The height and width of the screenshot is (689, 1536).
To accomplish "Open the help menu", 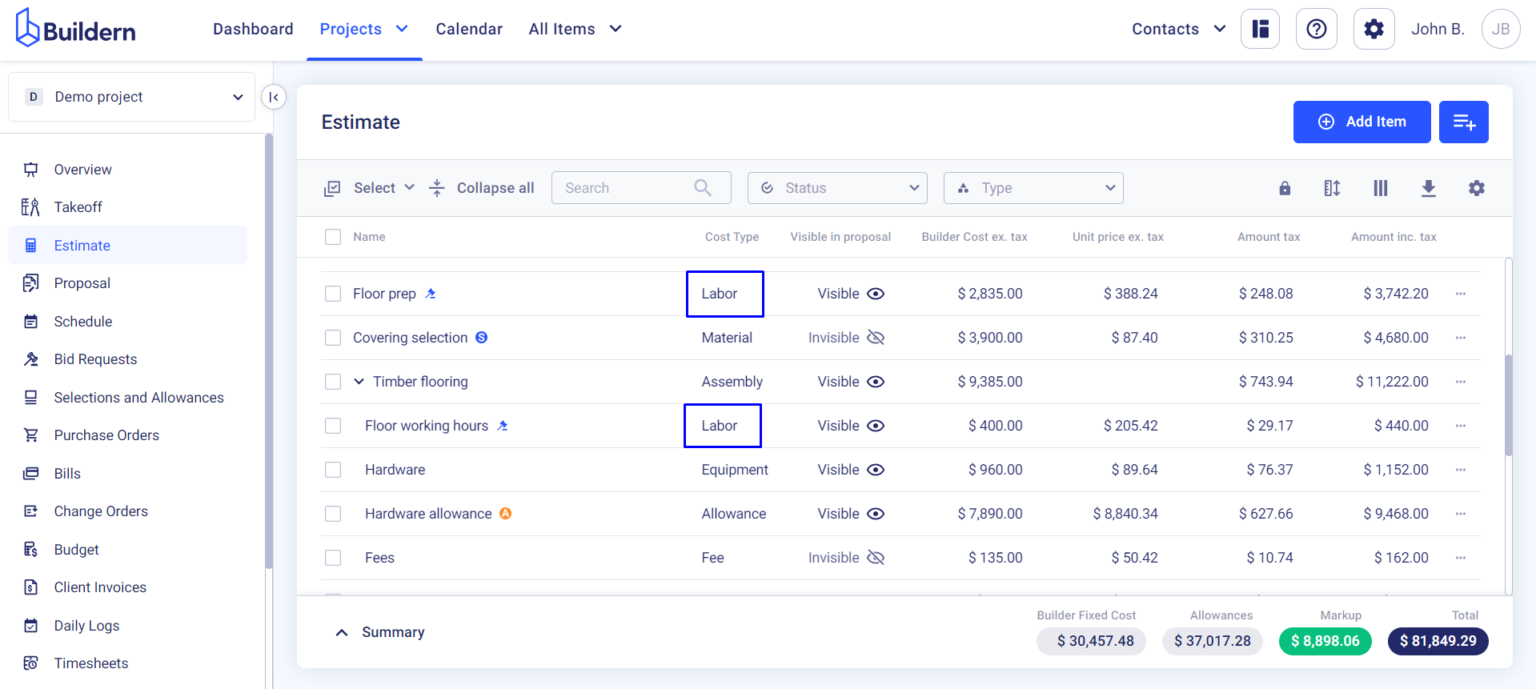I will coord(1316,29).
